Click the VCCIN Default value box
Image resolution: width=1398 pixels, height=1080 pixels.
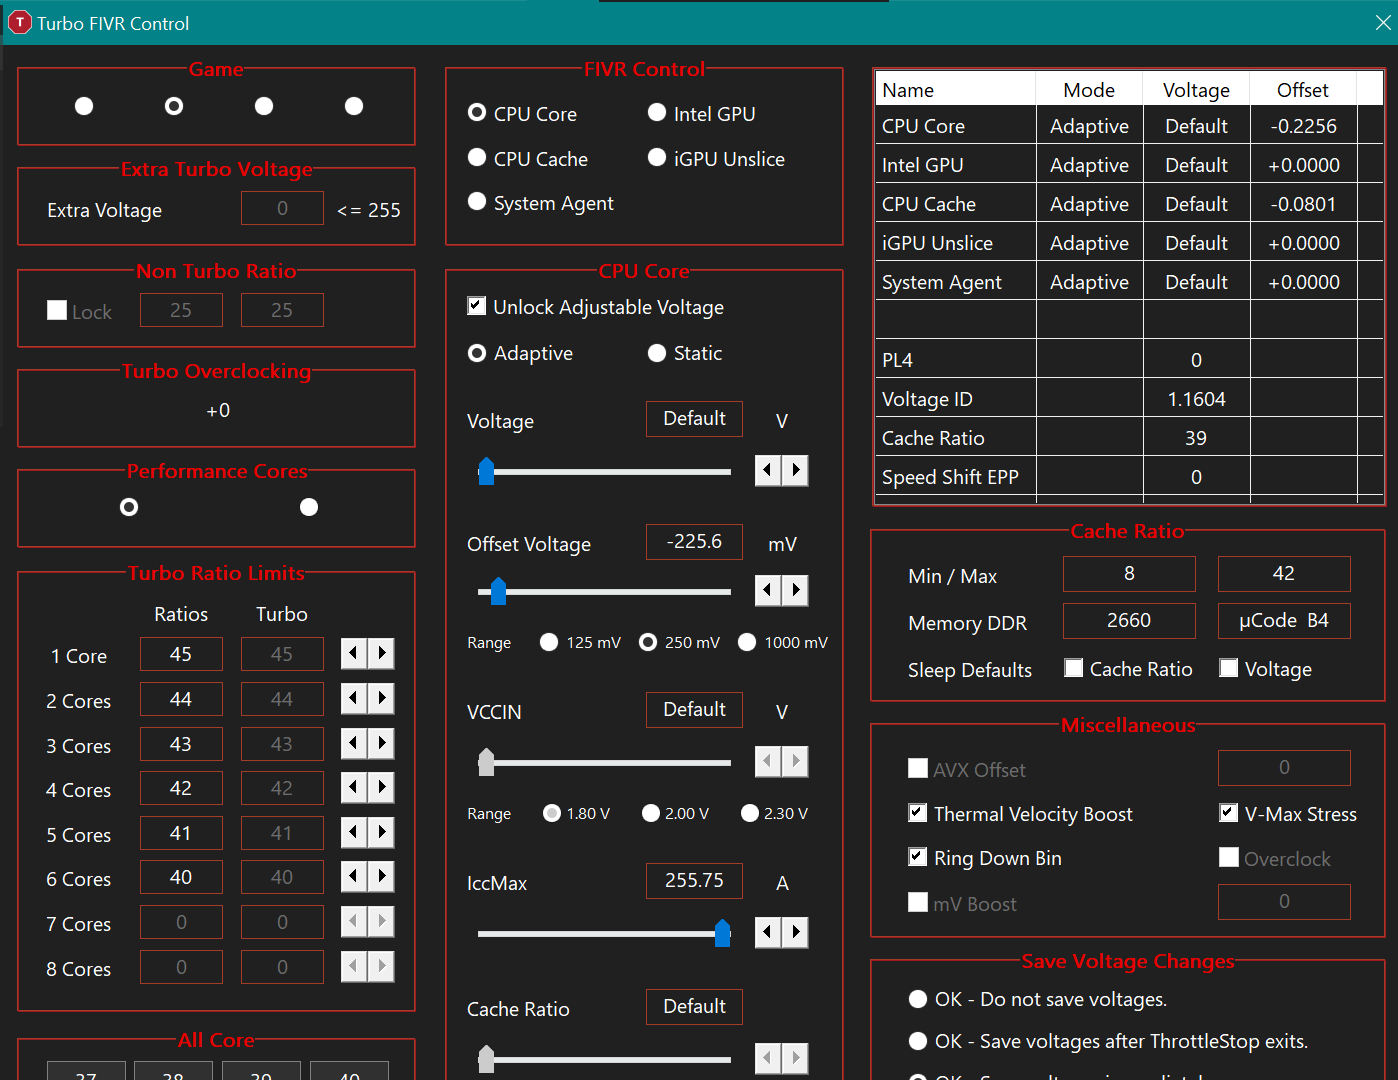694,710
